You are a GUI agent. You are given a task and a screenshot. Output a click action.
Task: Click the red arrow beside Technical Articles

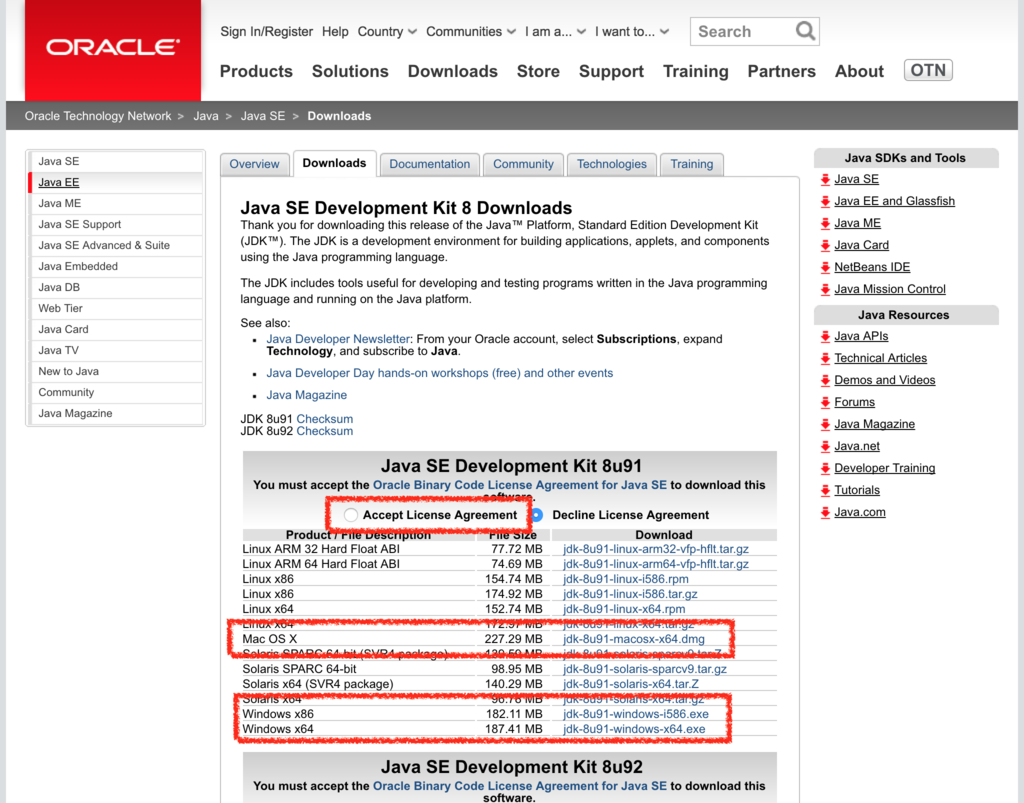coord(825,358)
